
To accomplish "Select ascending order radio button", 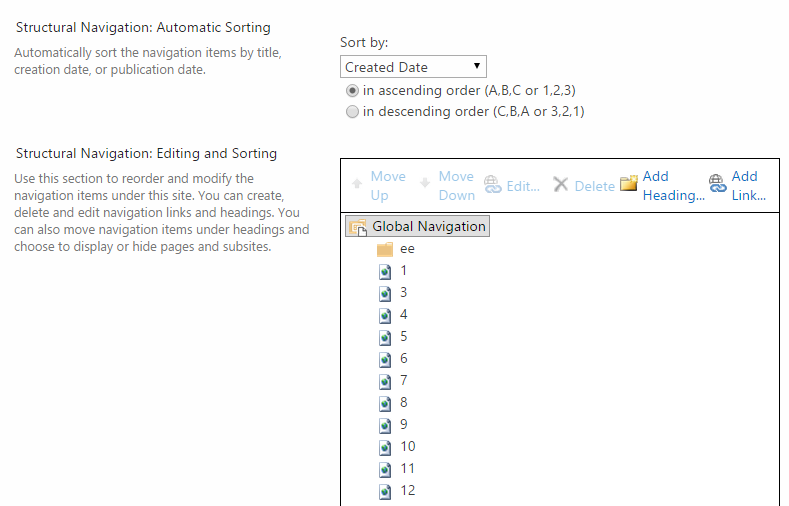I will click(x=352, y=91).
